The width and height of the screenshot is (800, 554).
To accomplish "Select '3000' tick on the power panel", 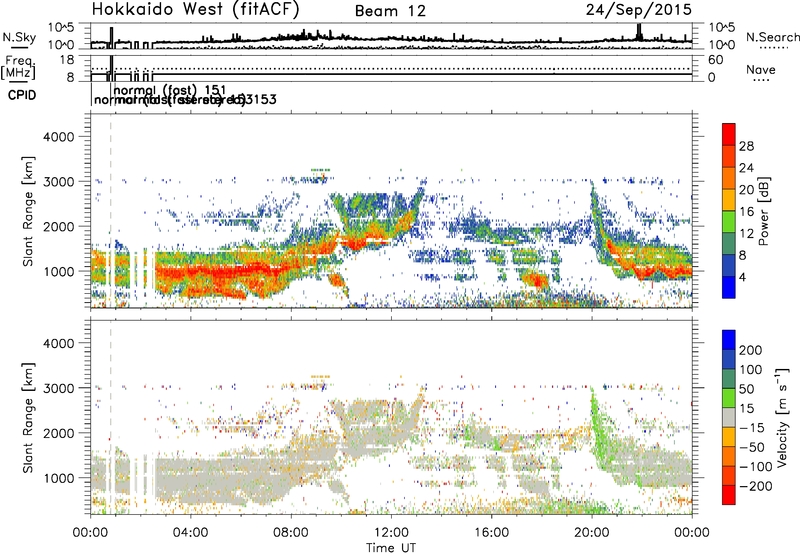I will [x=58, y=182].
